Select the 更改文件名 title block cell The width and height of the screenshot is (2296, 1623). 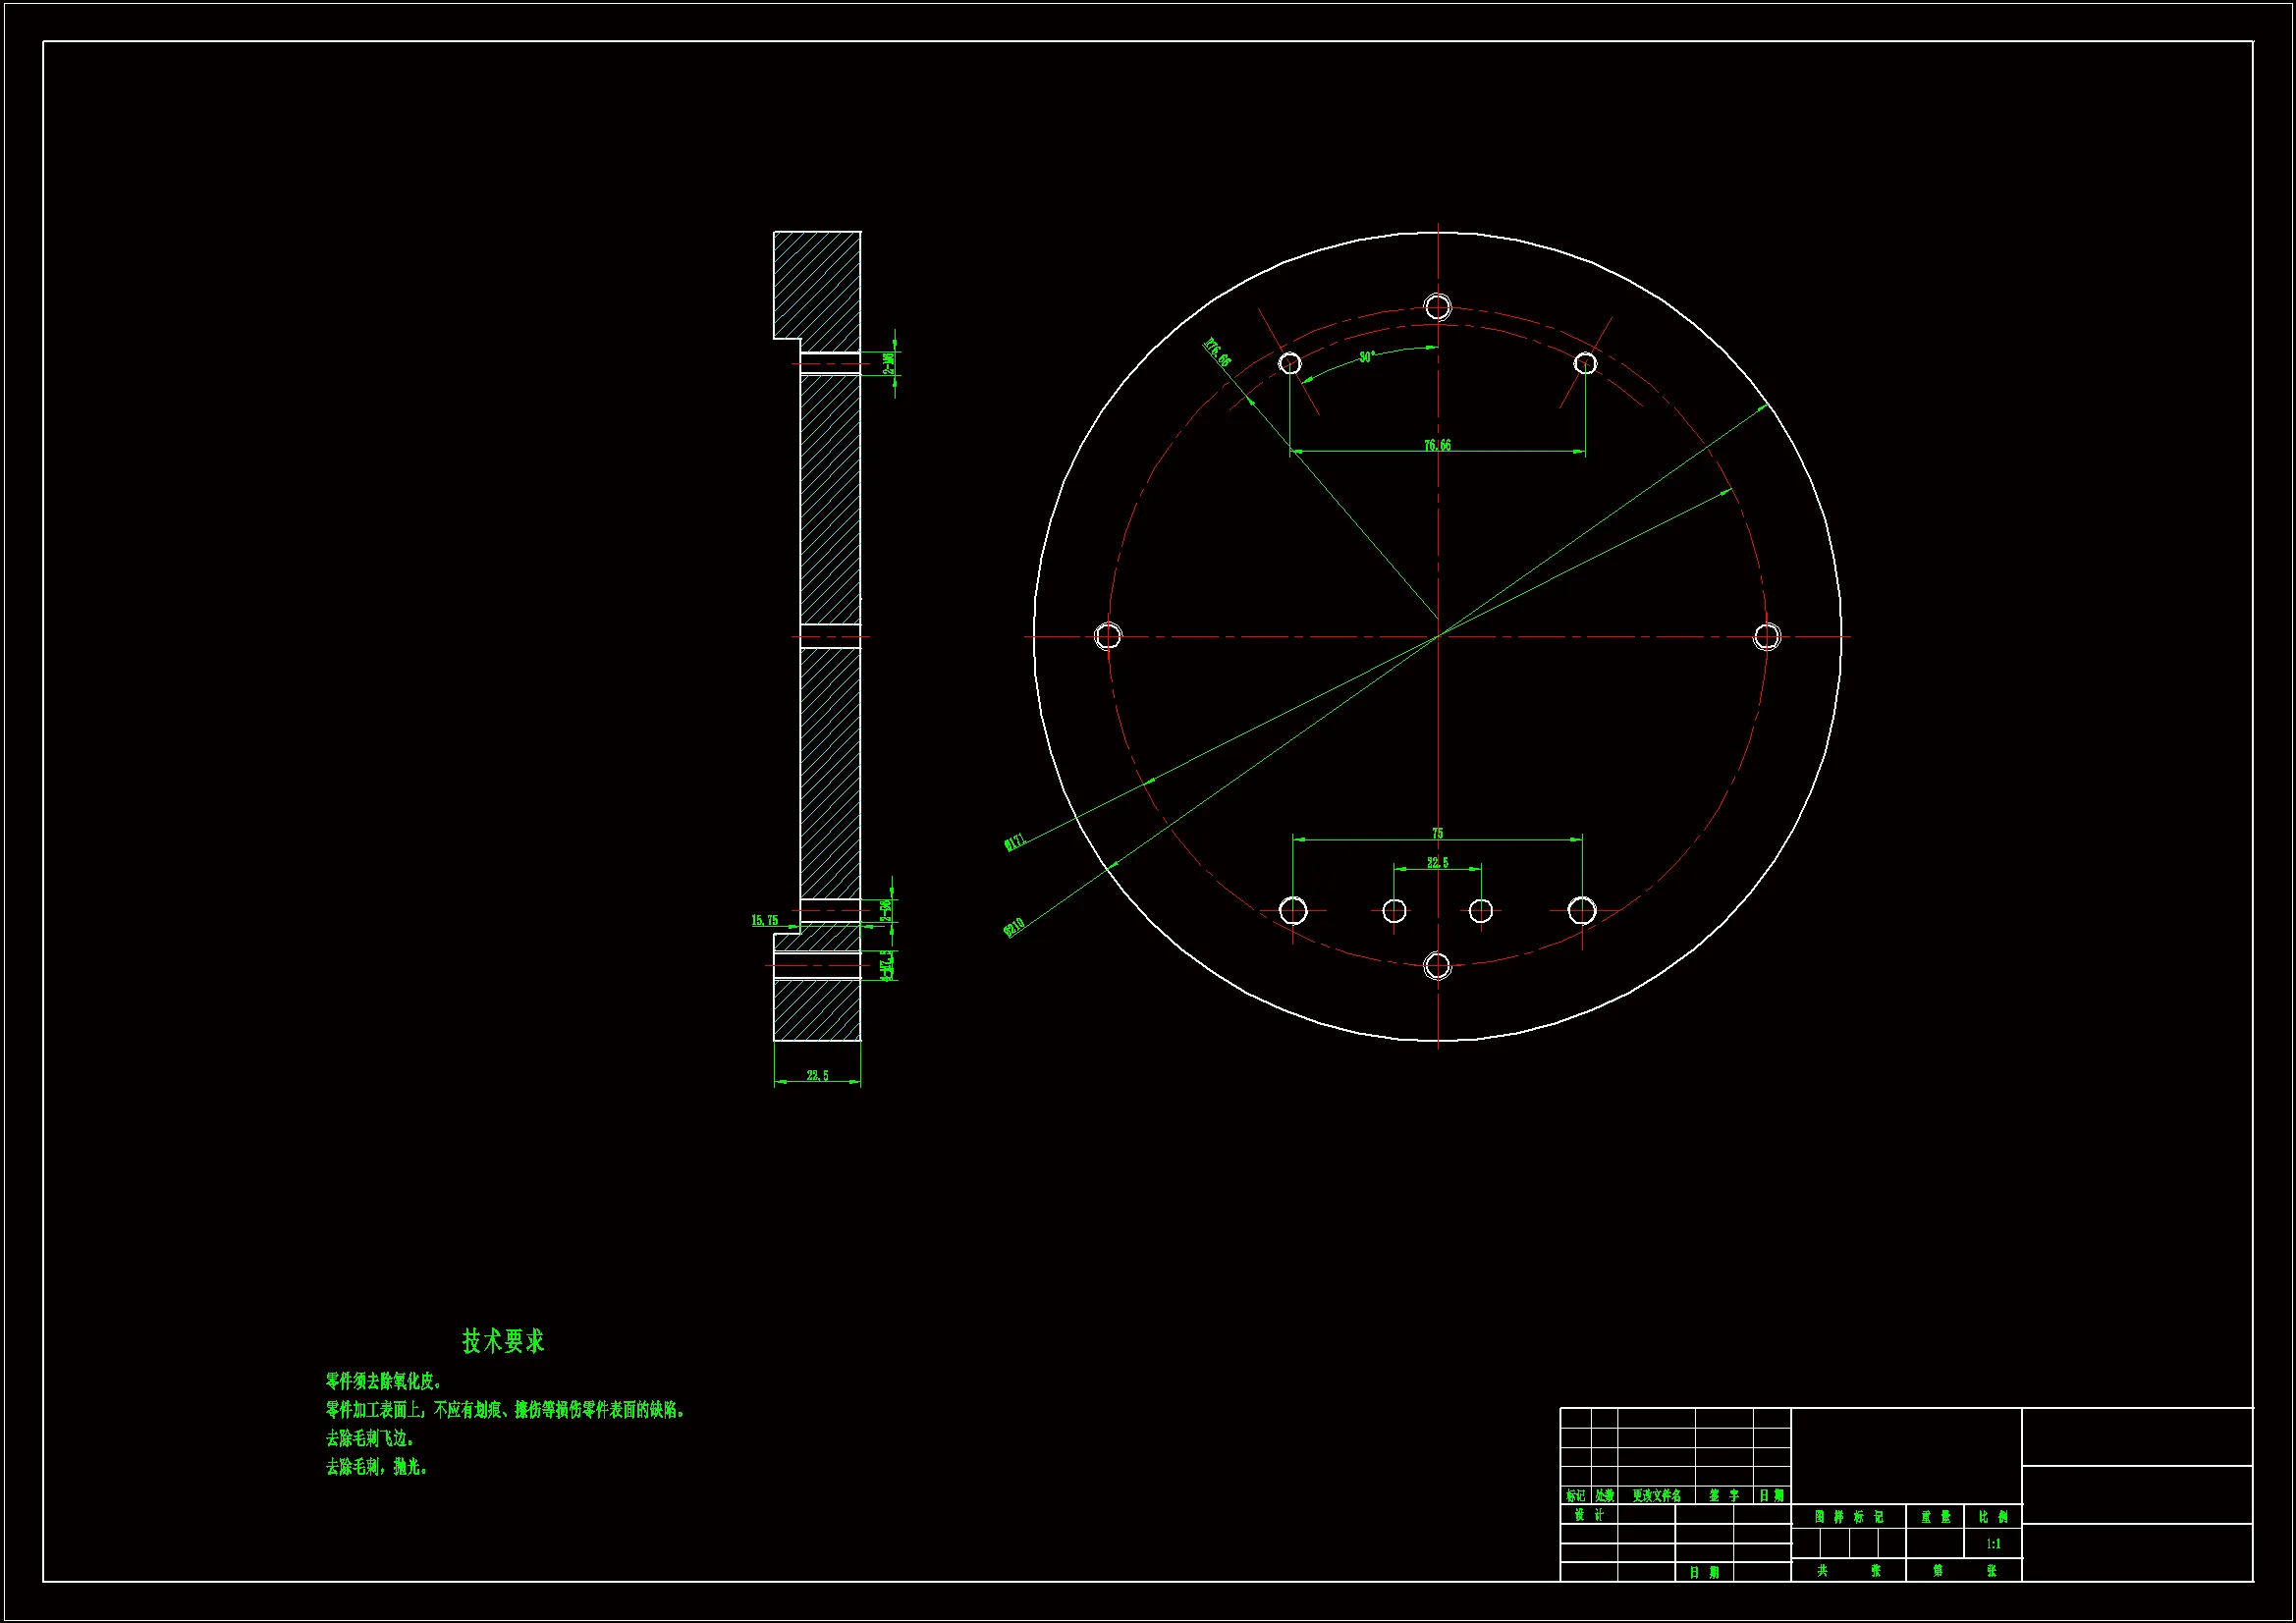1656,1496
